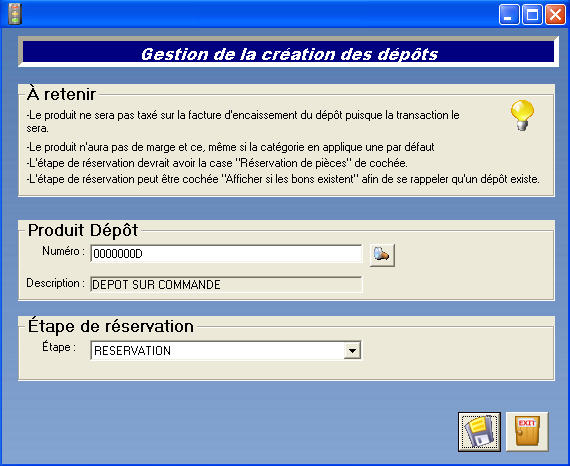
Task: Maximize the window
Action: pyautogui.click(x=532, y=15)
